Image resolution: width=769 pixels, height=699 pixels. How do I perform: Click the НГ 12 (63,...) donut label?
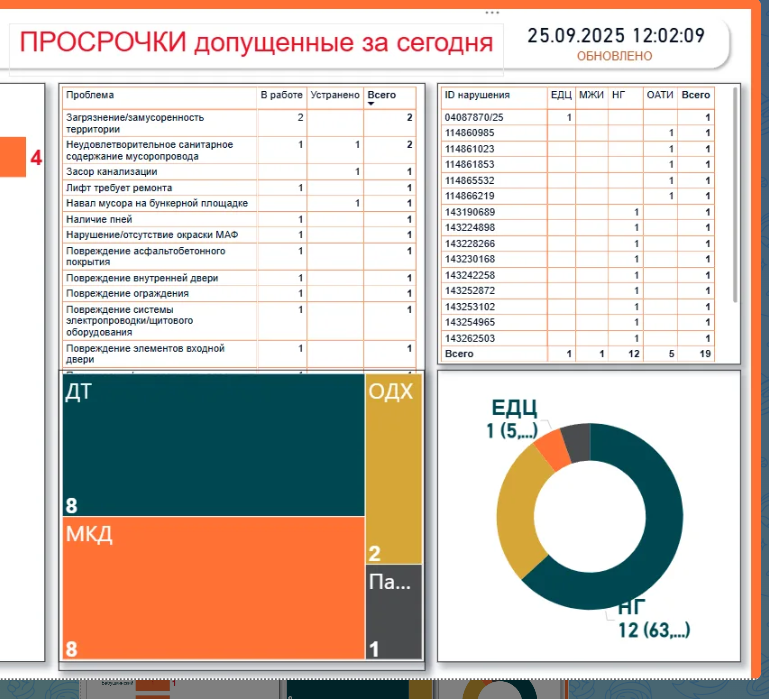[x=654, y=619]
